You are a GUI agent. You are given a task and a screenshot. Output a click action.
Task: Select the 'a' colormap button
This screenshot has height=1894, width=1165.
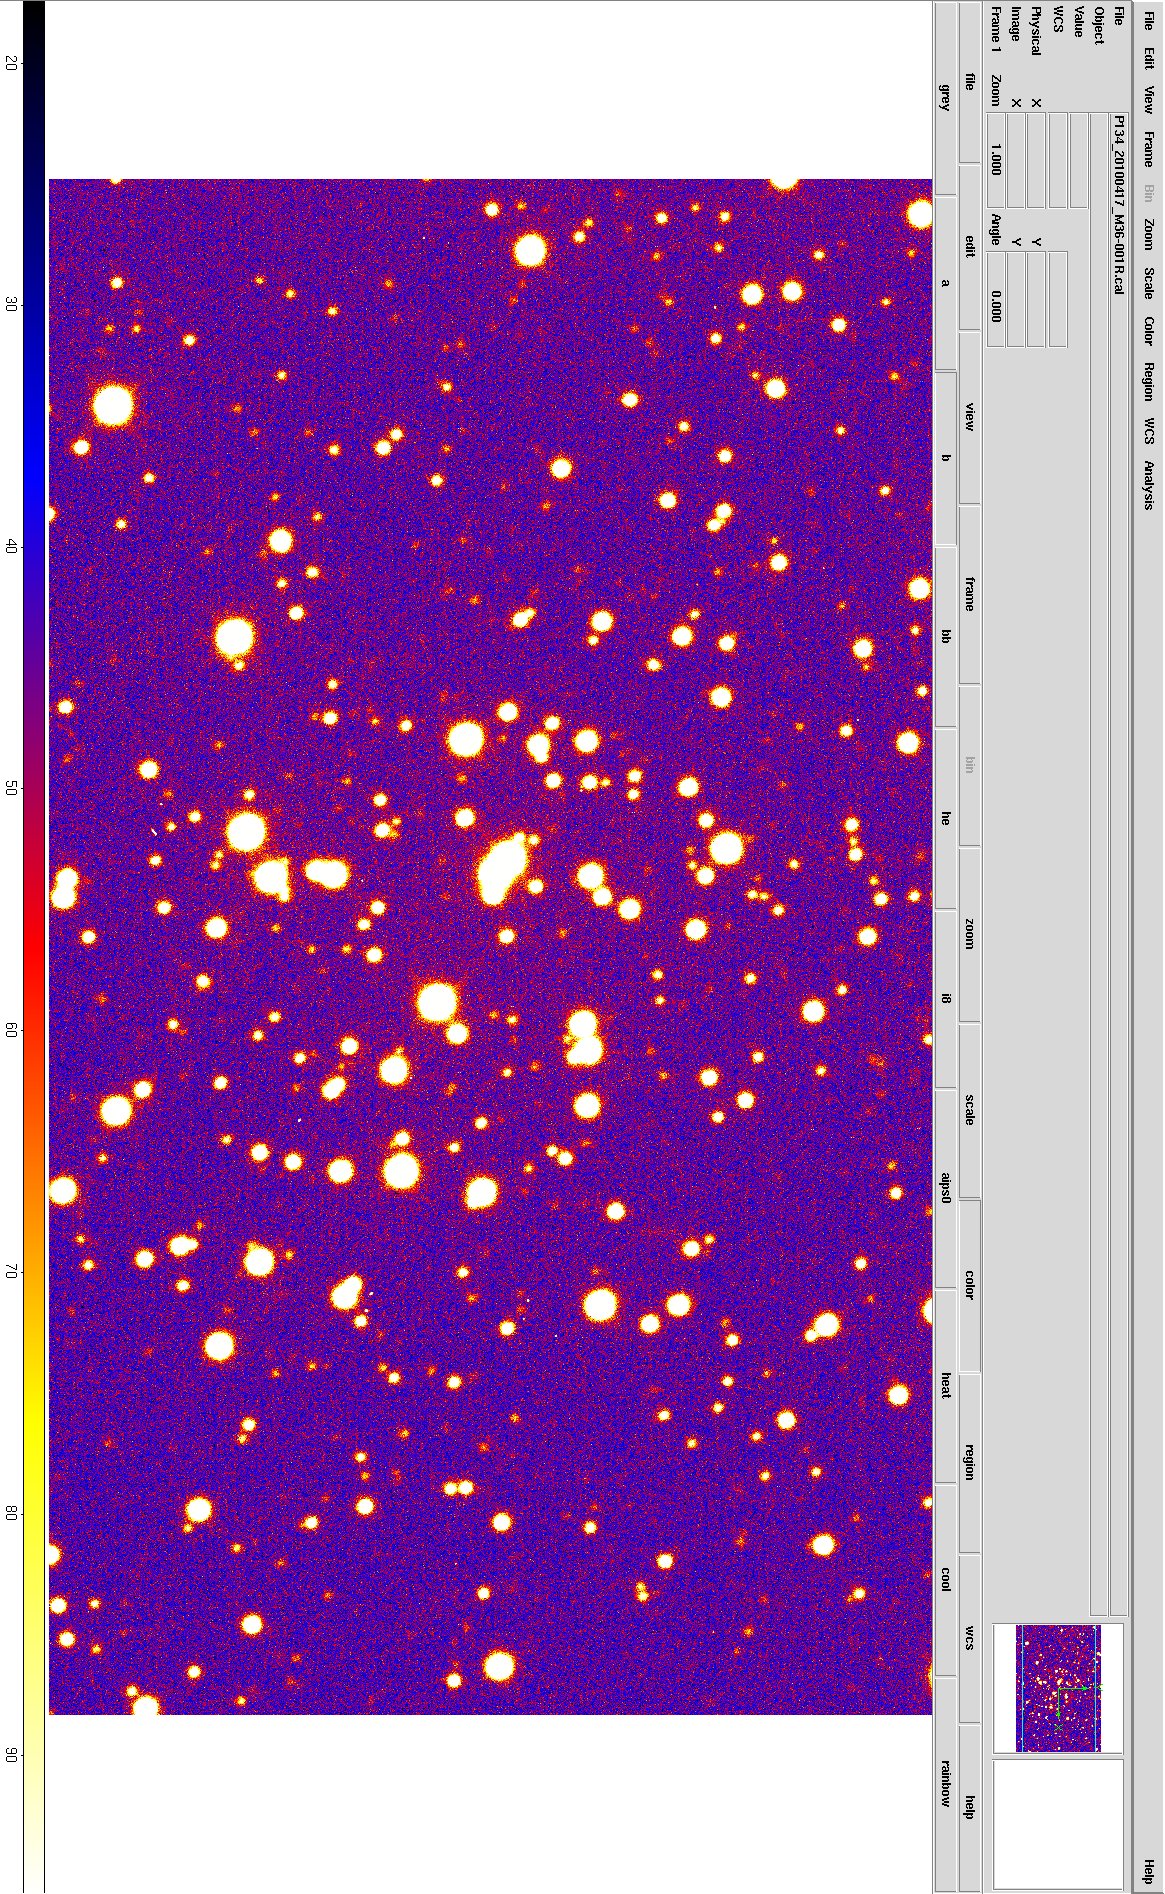(x=945, y=283)
